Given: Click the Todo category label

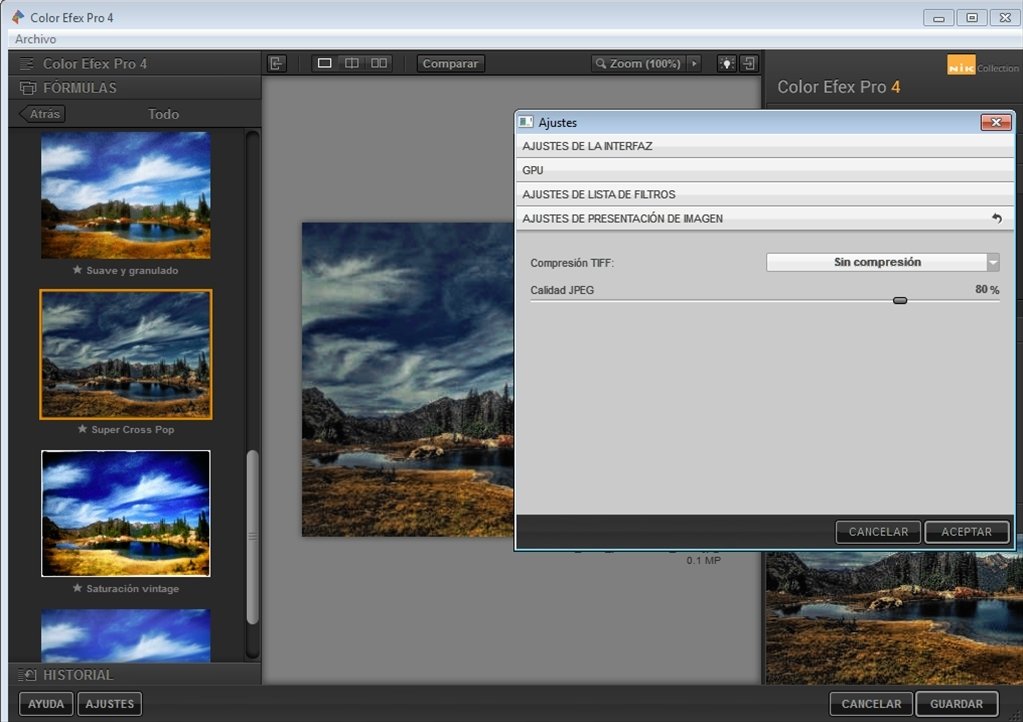Looking at the screenshot, I should [x=163, y=114].
